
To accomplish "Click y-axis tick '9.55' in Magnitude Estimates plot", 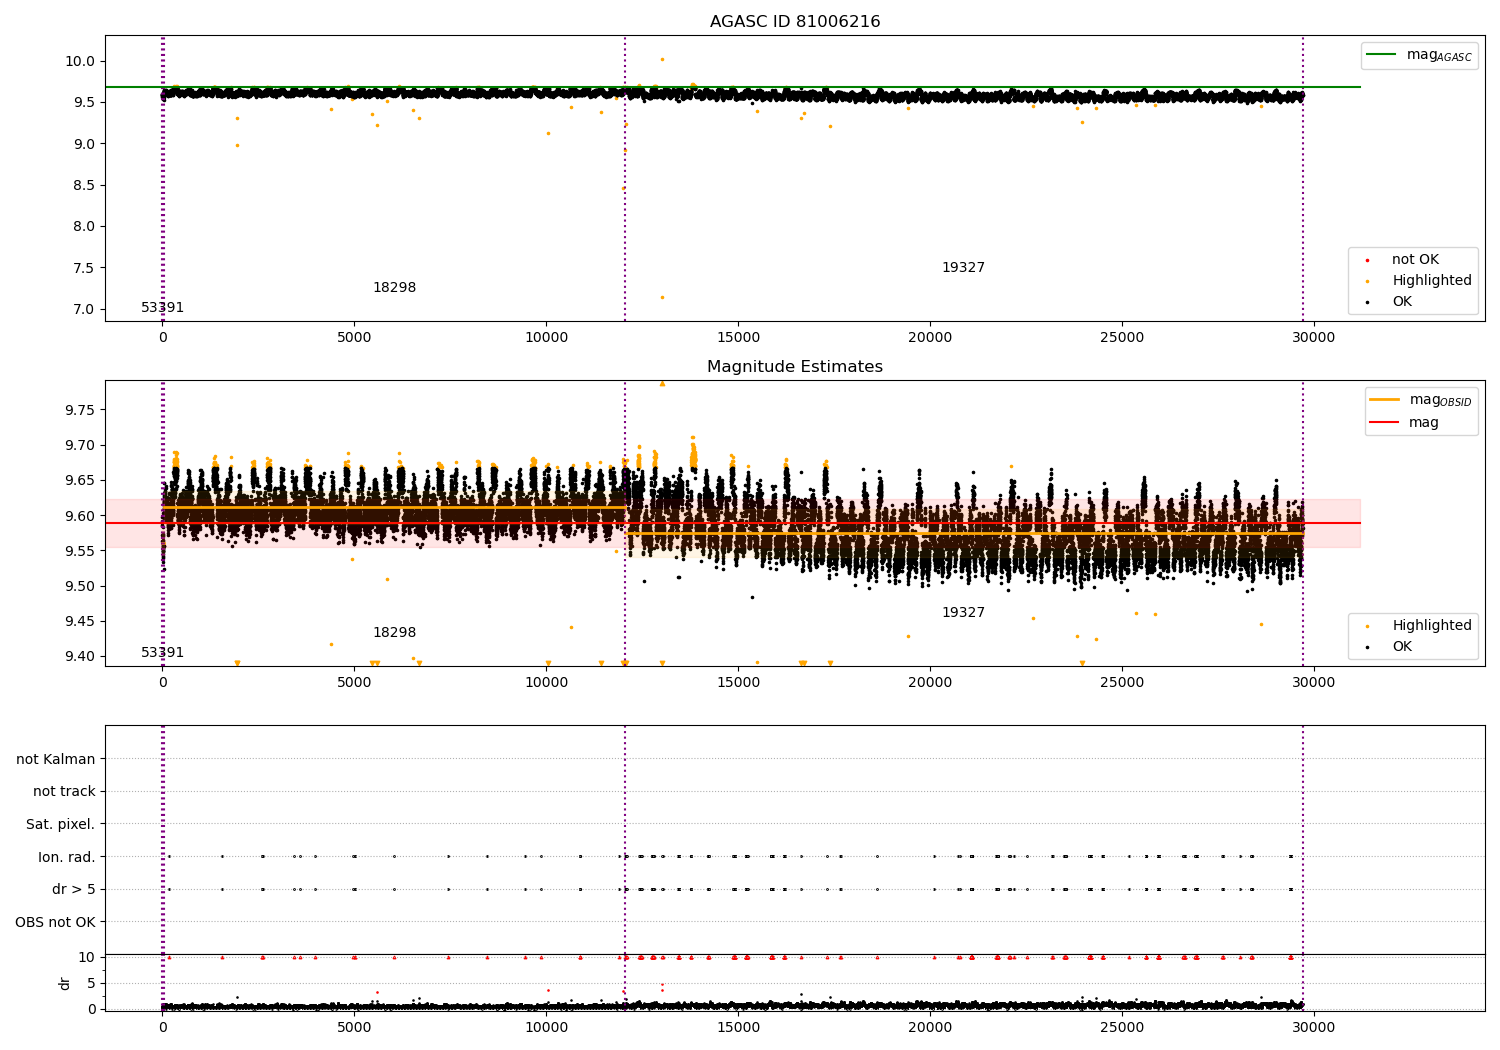I will tap(80, 551).
